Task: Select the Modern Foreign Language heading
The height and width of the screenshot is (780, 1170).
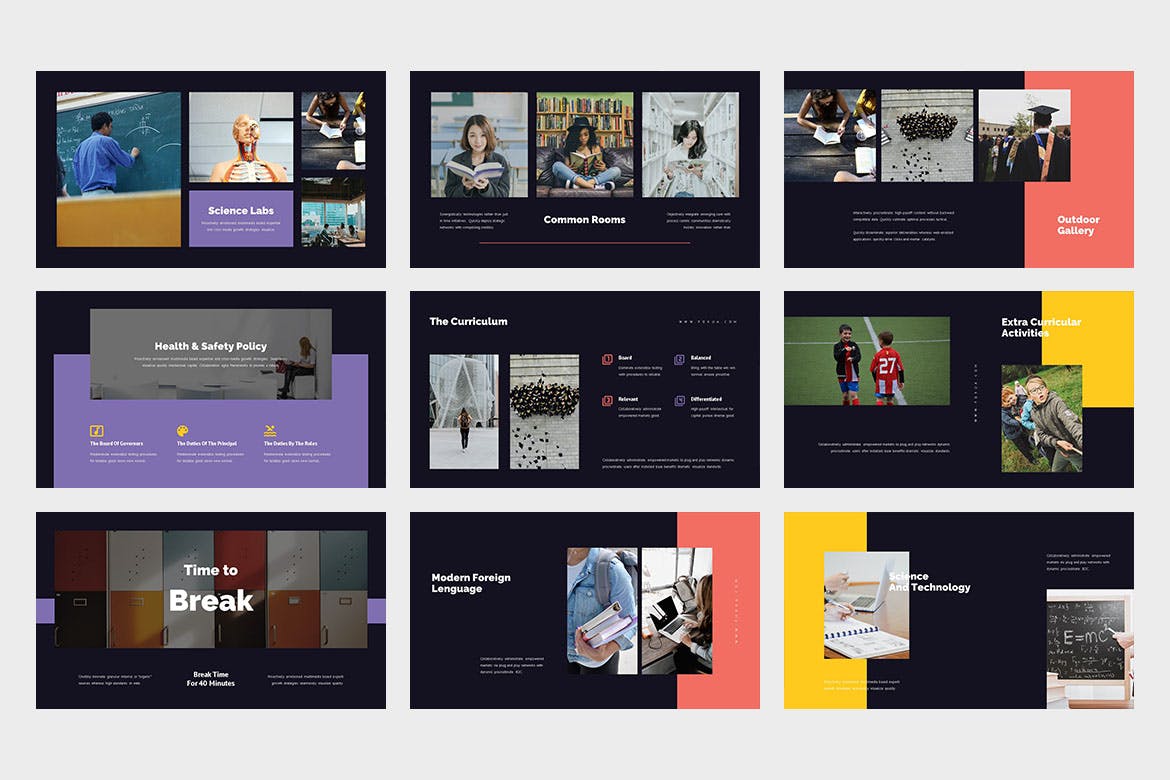Action: click(x=471, y=583)
